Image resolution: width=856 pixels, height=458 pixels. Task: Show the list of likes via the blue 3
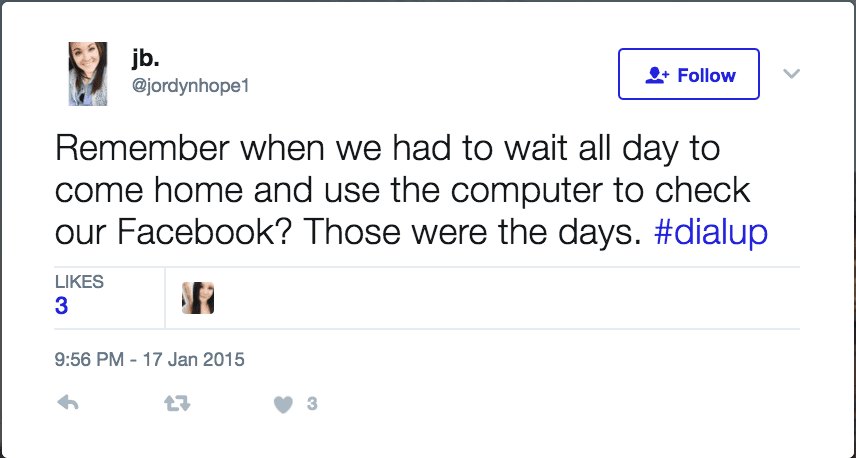pyautogui.click(x=61, y=306)
